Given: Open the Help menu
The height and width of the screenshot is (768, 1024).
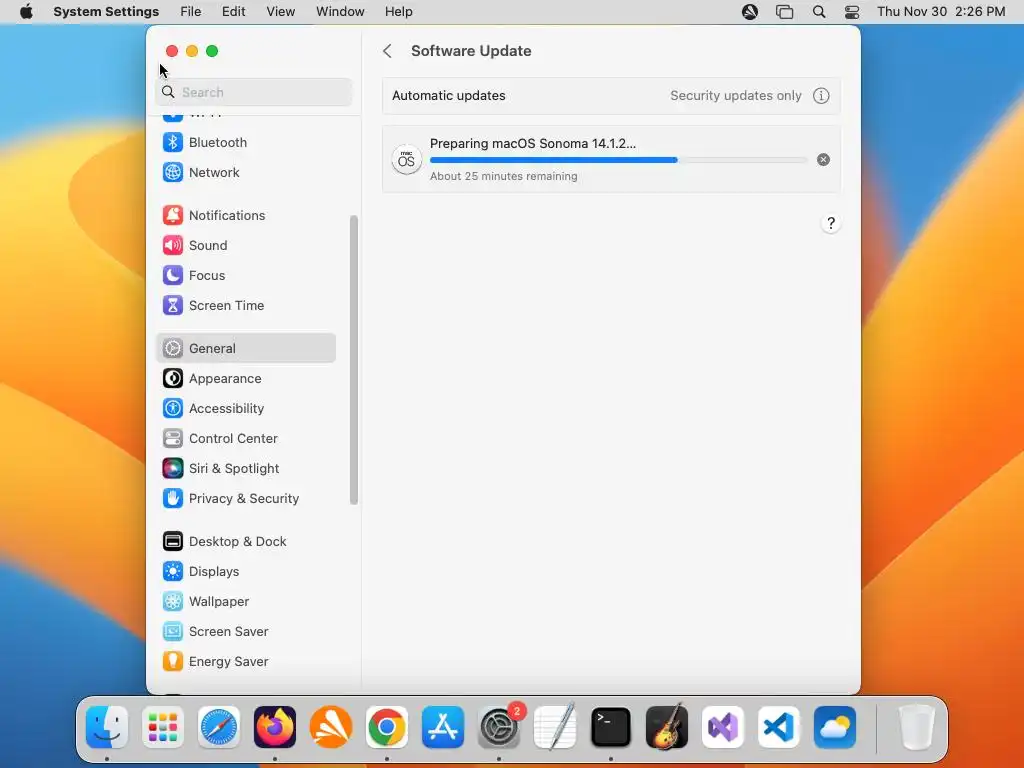Looking at the screenshot, I should click(x=398, y=12).
